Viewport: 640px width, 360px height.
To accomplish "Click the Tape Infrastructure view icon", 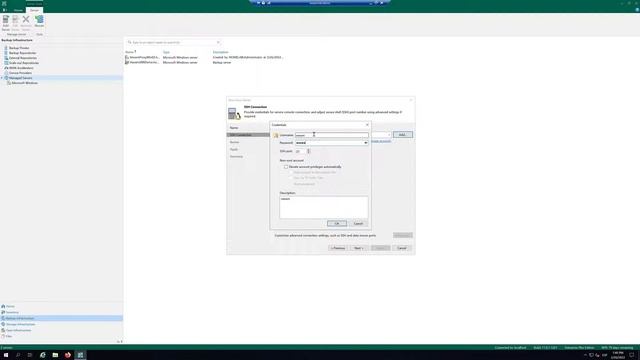I will pyautogui.click(x=3, y=330).
